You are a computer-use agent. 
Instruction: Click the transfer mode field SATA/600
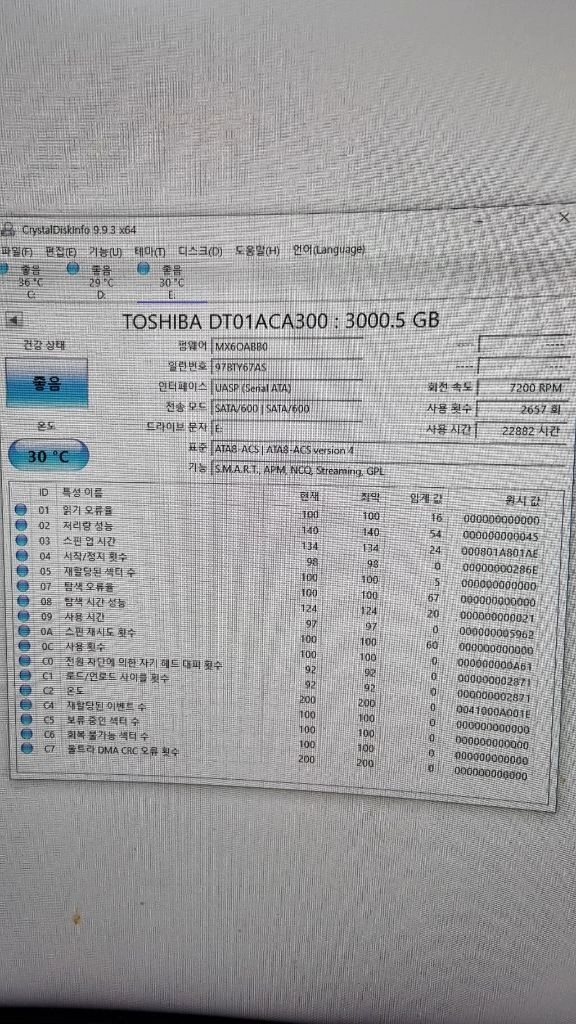pos(287,408)
